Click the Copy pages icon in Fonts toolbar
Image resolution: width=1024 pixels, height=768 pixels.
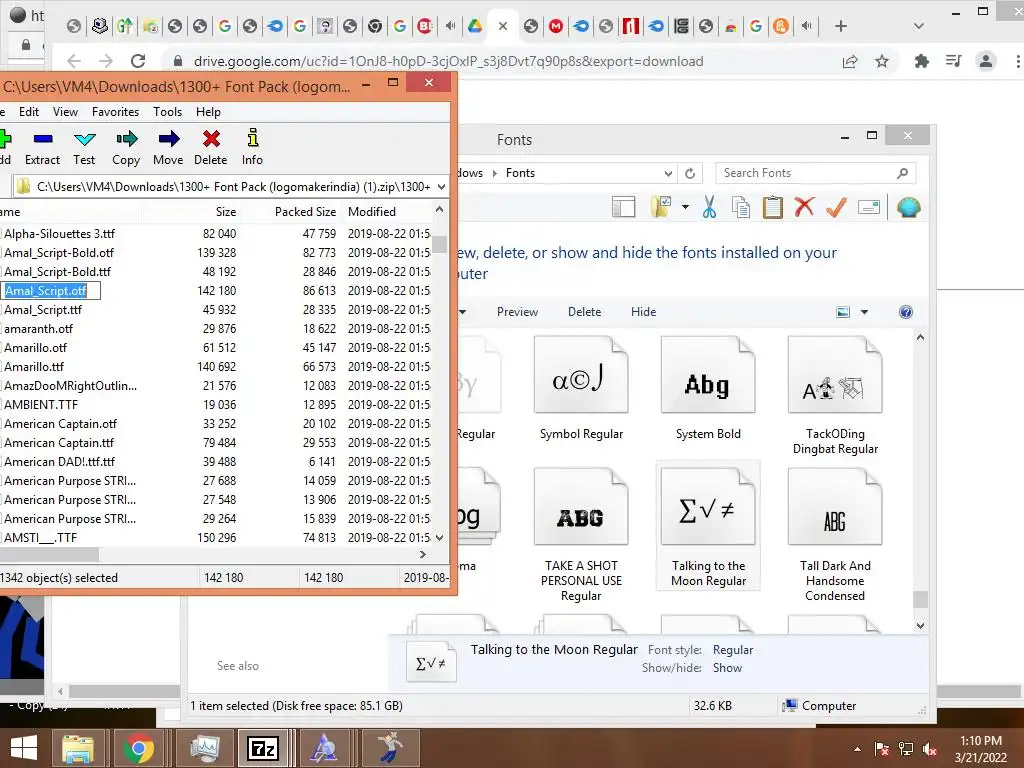[741, 207]
